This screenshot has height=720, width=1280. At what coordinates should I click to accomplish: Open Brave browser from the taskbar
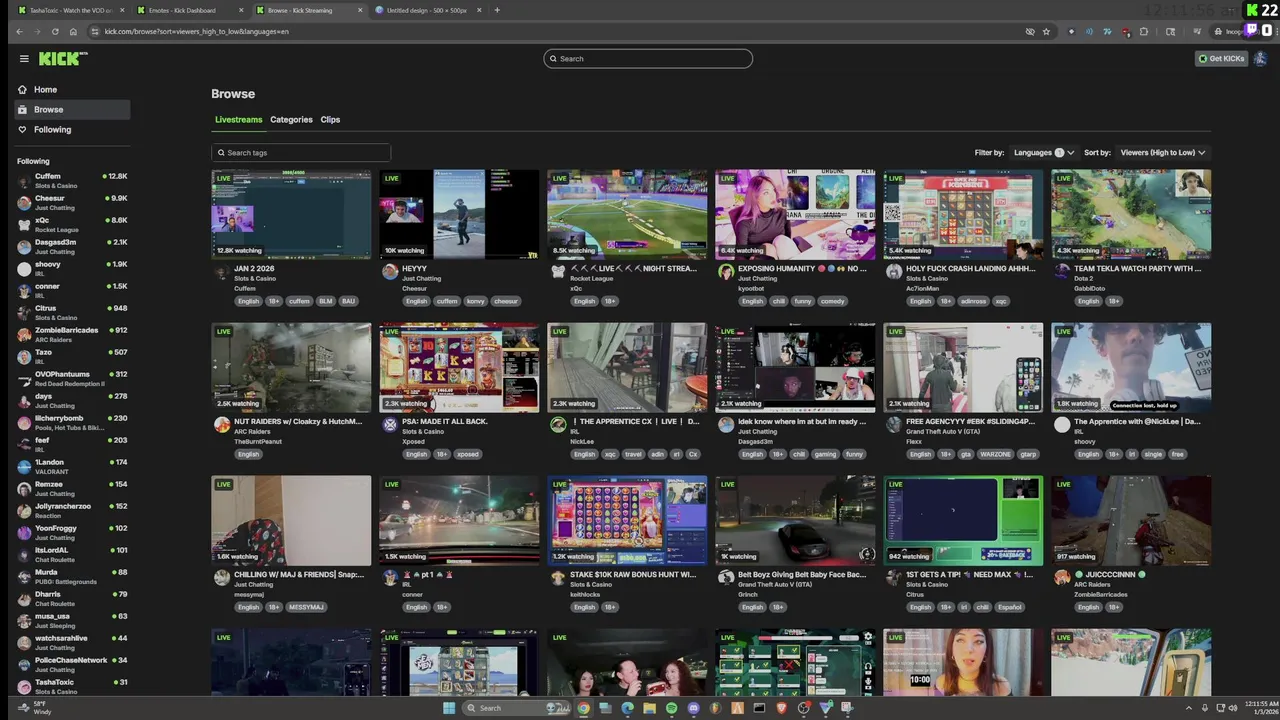tap(782, 708)
